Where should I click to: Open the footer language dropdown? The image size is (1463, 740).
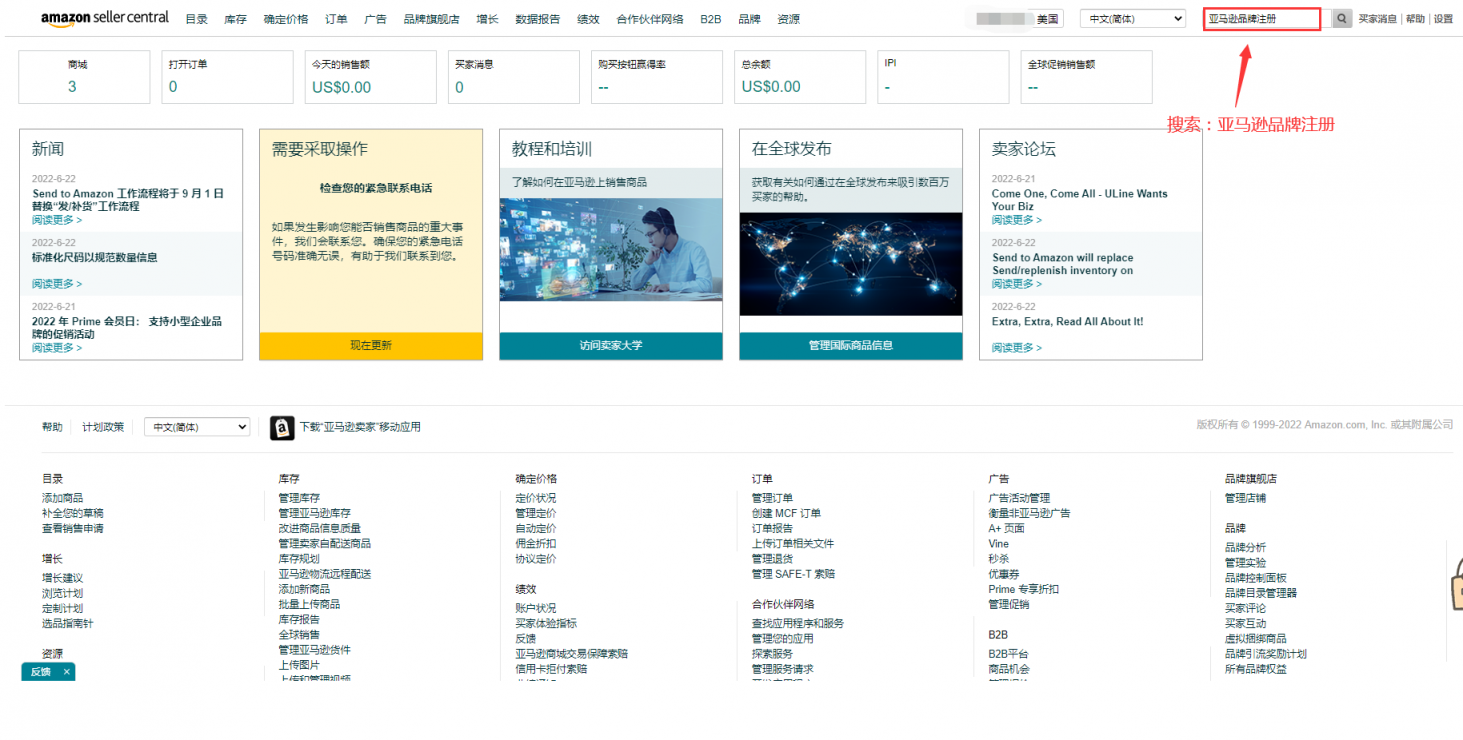pyautogui.click(x=197, y=427)
